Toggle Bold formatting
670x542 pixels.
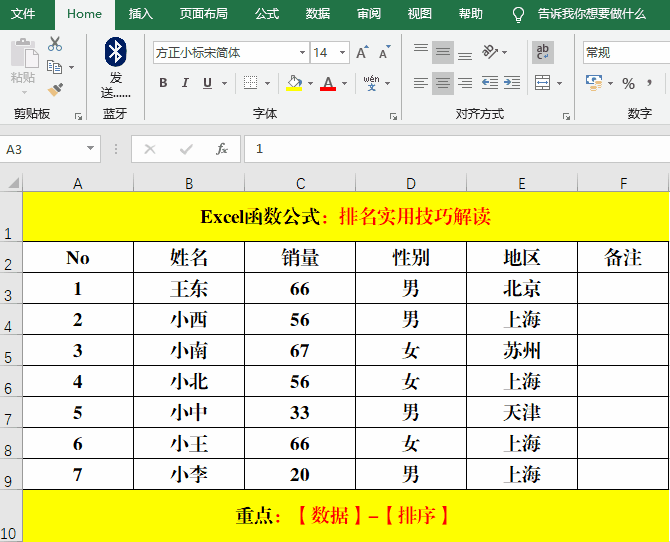[x=163, y=83]
